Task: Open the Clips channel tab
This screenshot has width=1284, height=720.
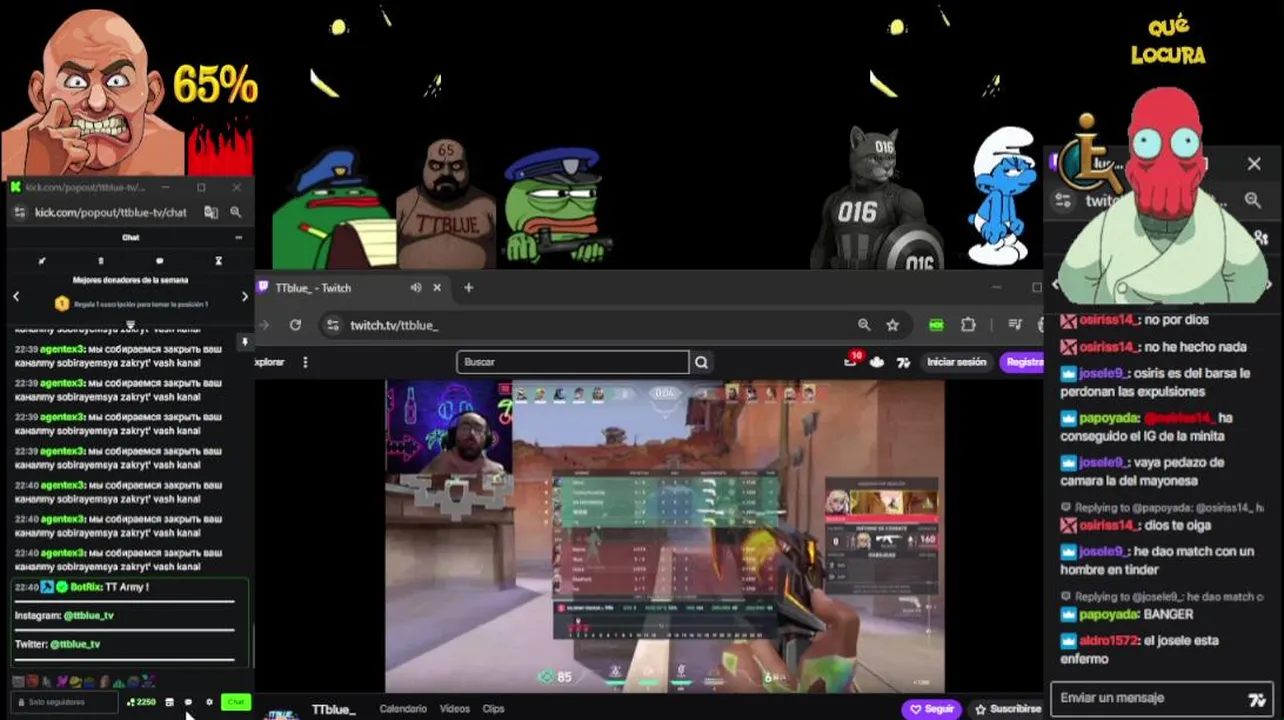Action: click(494, 709)
